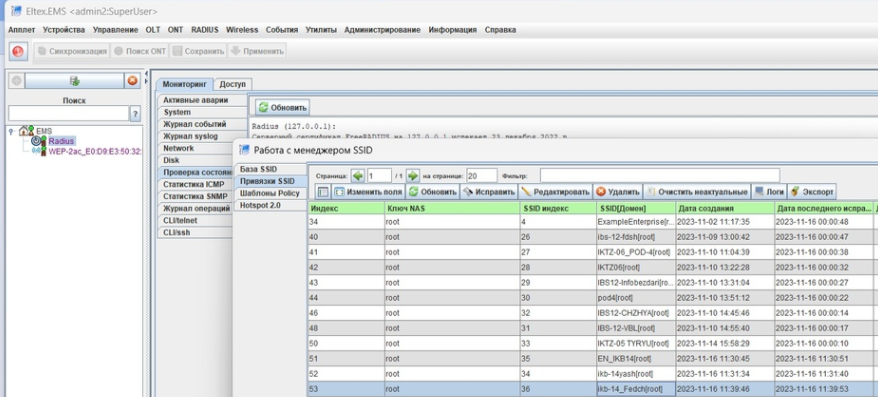The width and height of the screenshot is (878, 397).
Task: Select the Radius node in tree
Action: tap(61, 141)
